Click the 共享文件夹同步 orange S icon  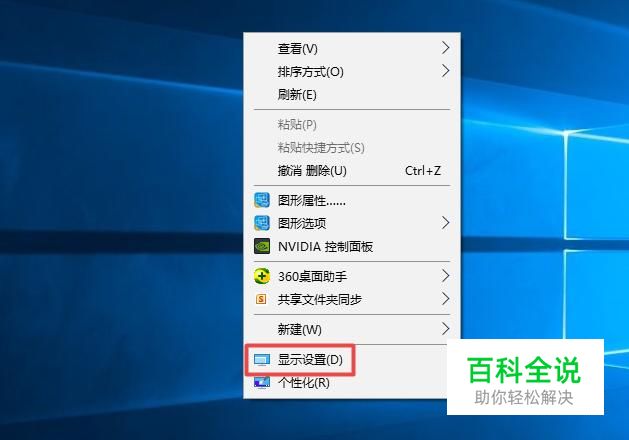coord(261,299)
